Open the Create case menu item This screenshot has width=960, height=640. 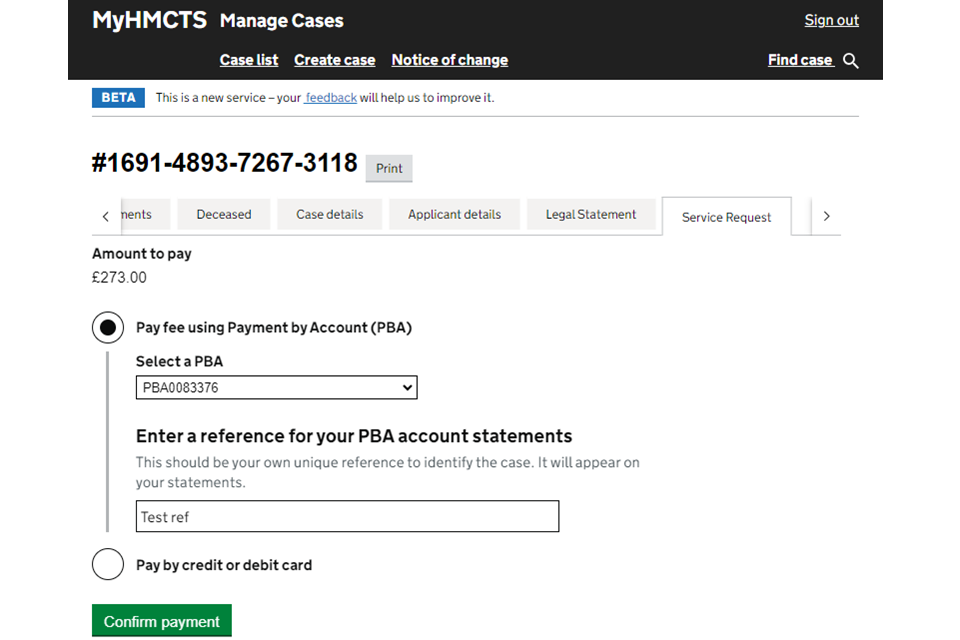(334, 60)
